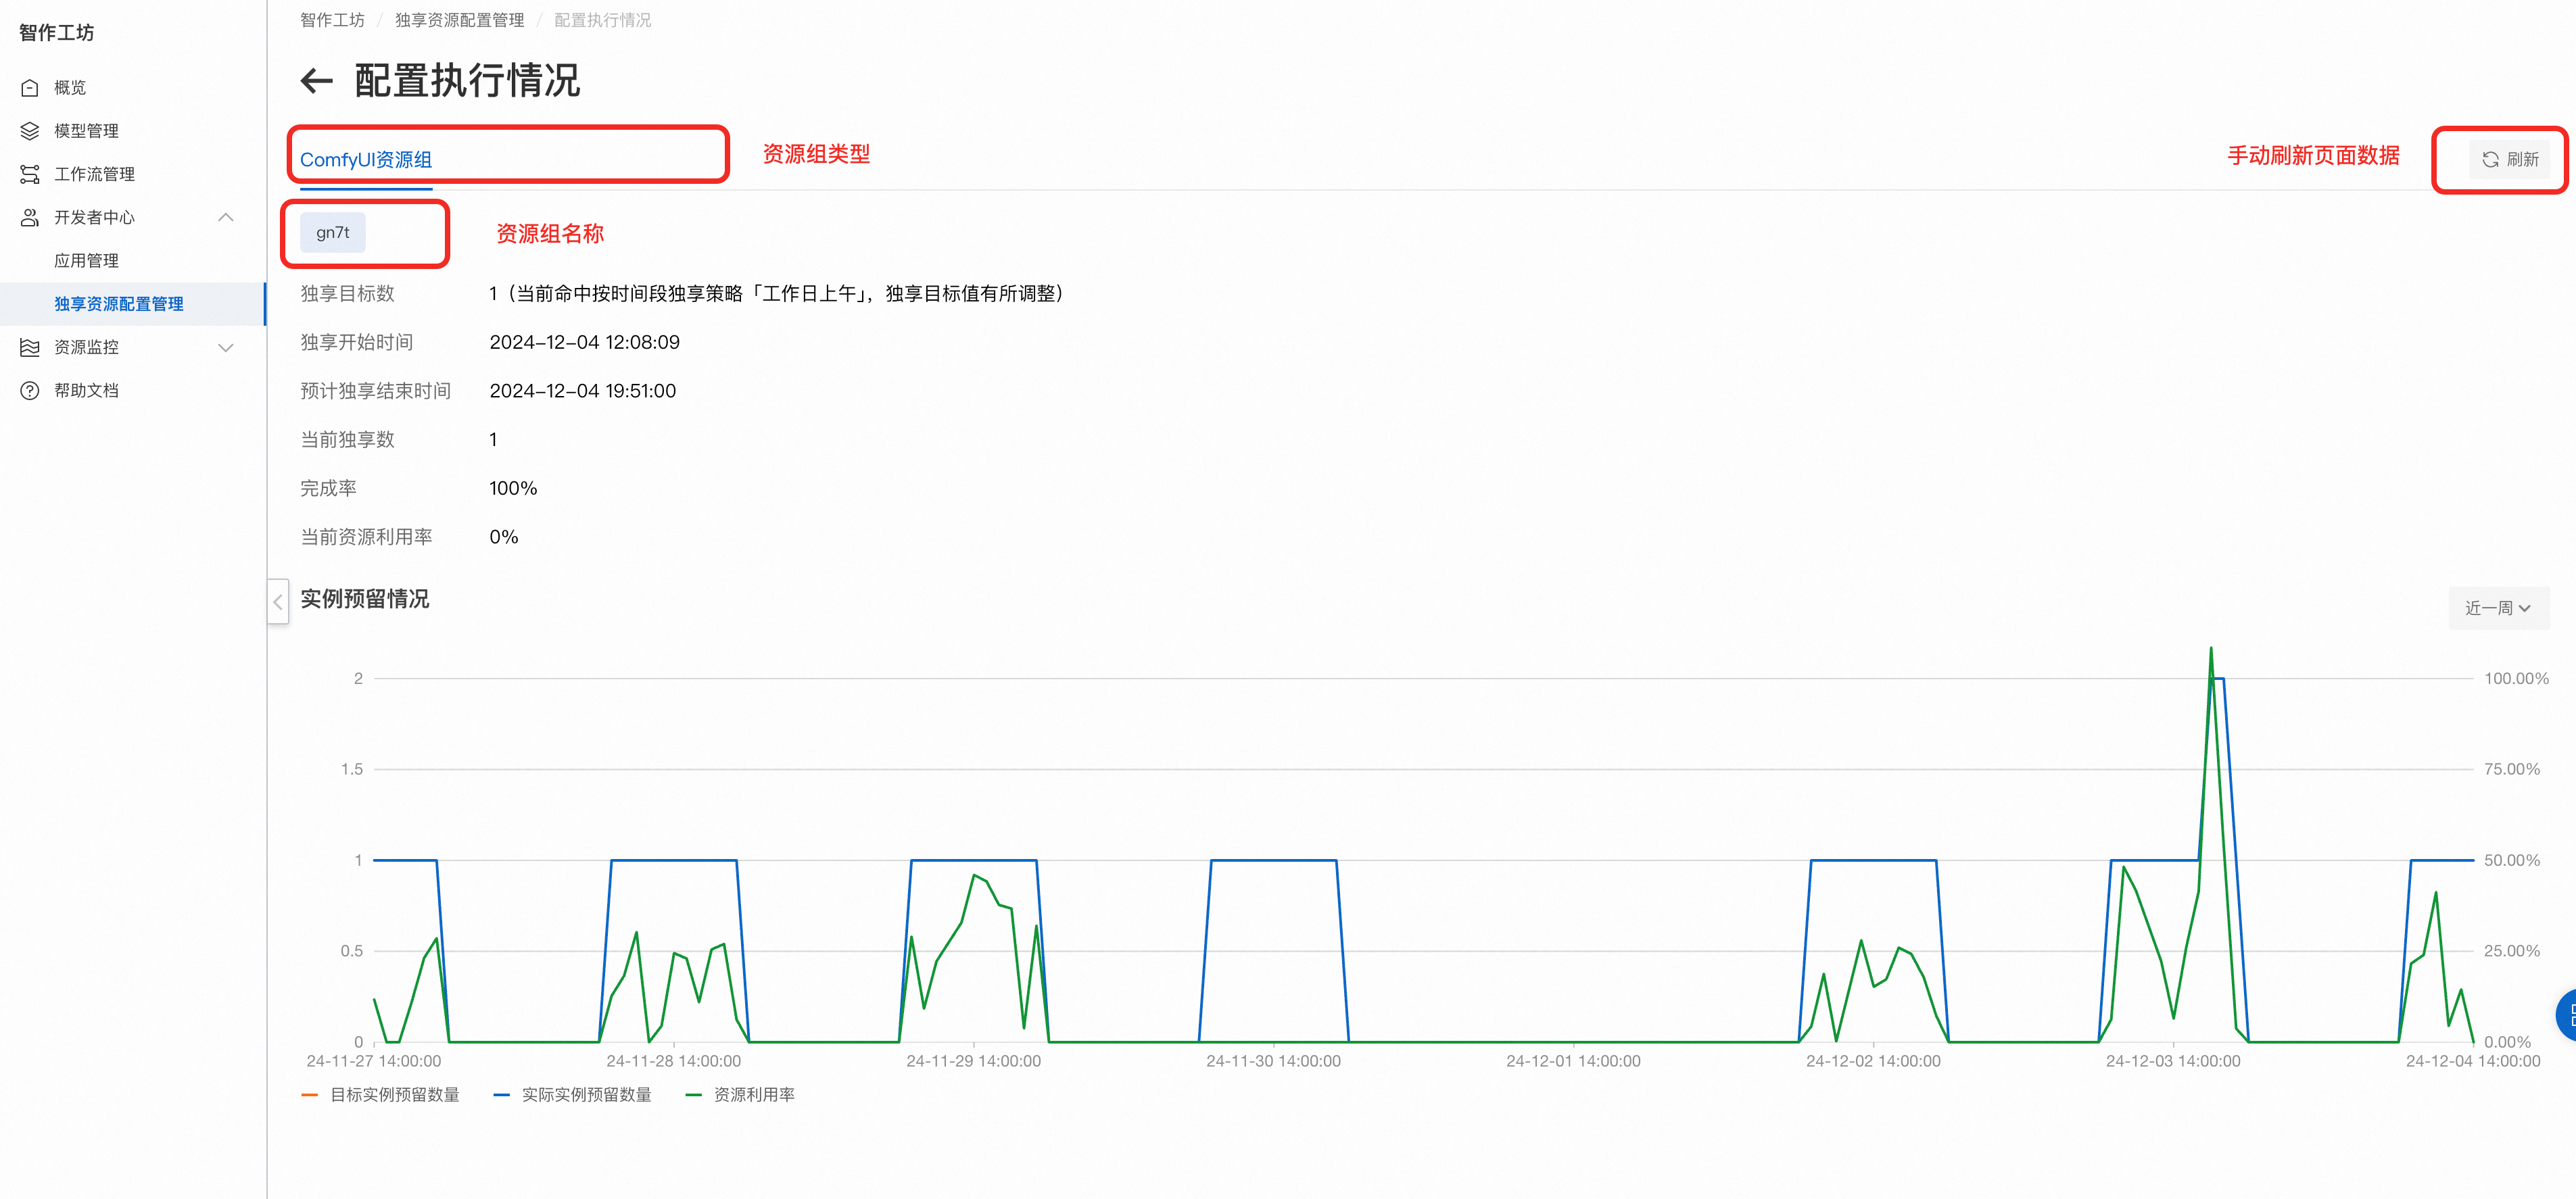Select the gn7t resource group tag
The height and width of the screenshot is (1199, 2576).
pos(333,233)
